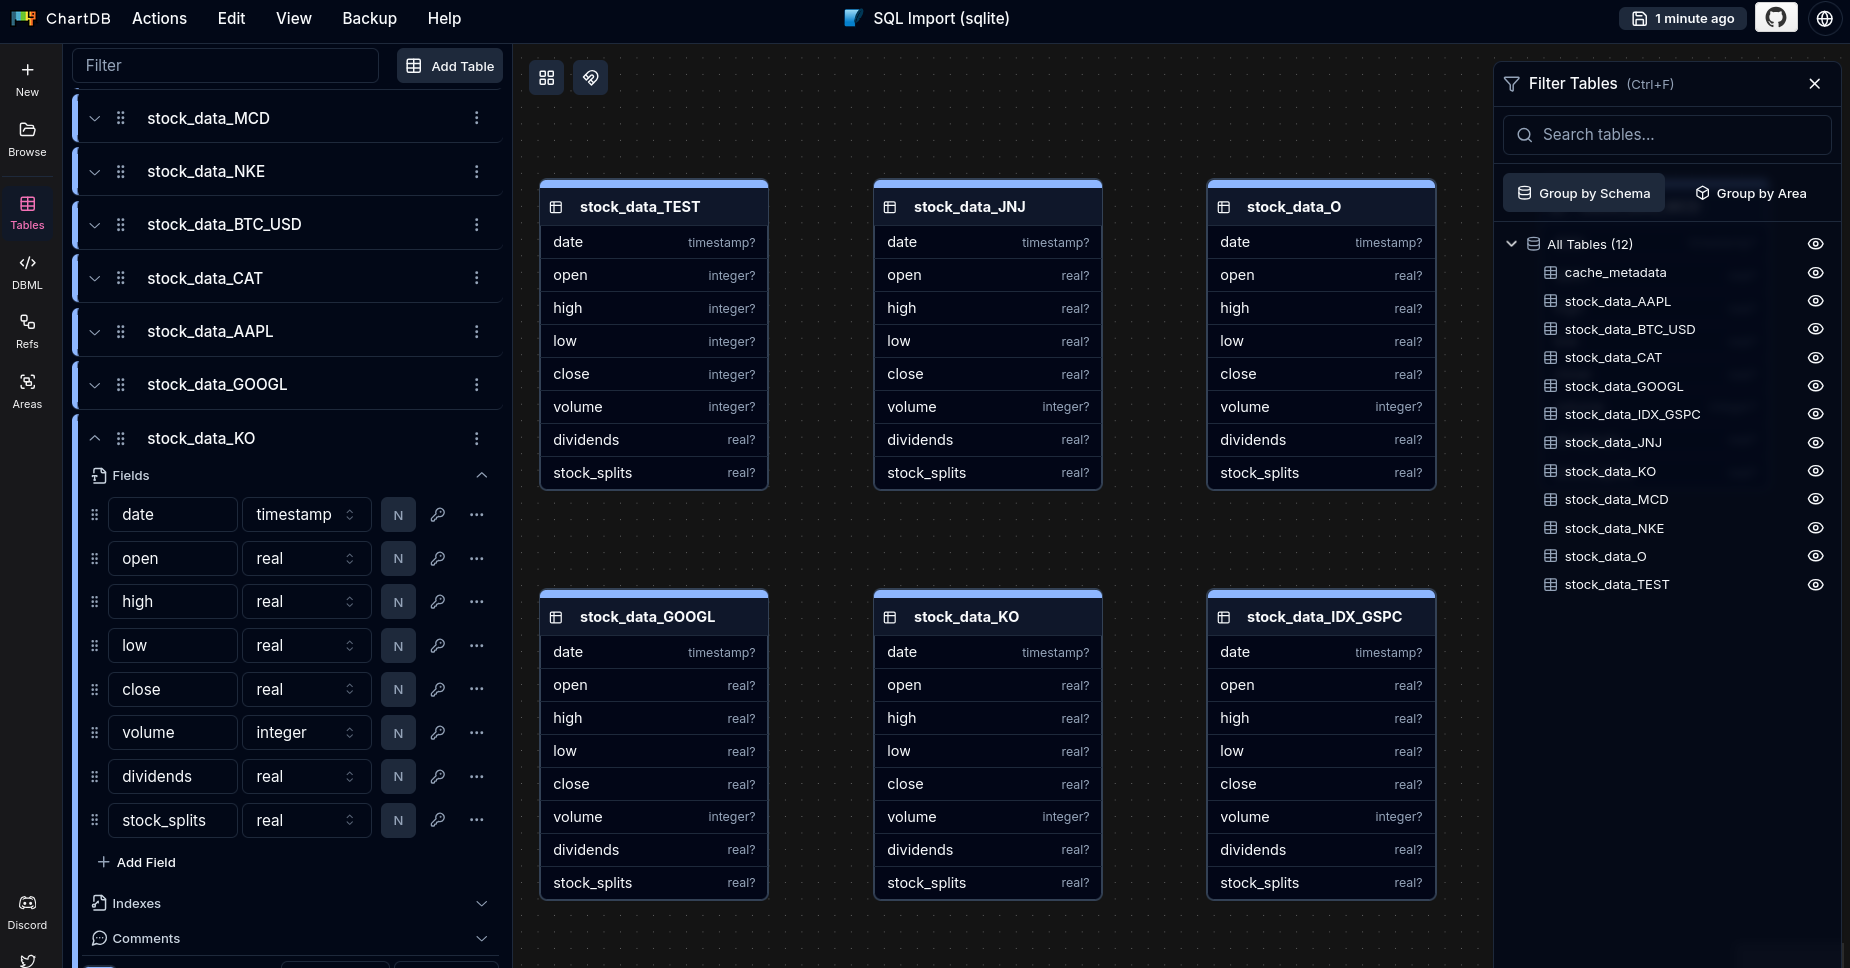This screenshot has width=1850, height=968.
Task: Open the type dropdown for date field
Action: (x=306, y=515)
